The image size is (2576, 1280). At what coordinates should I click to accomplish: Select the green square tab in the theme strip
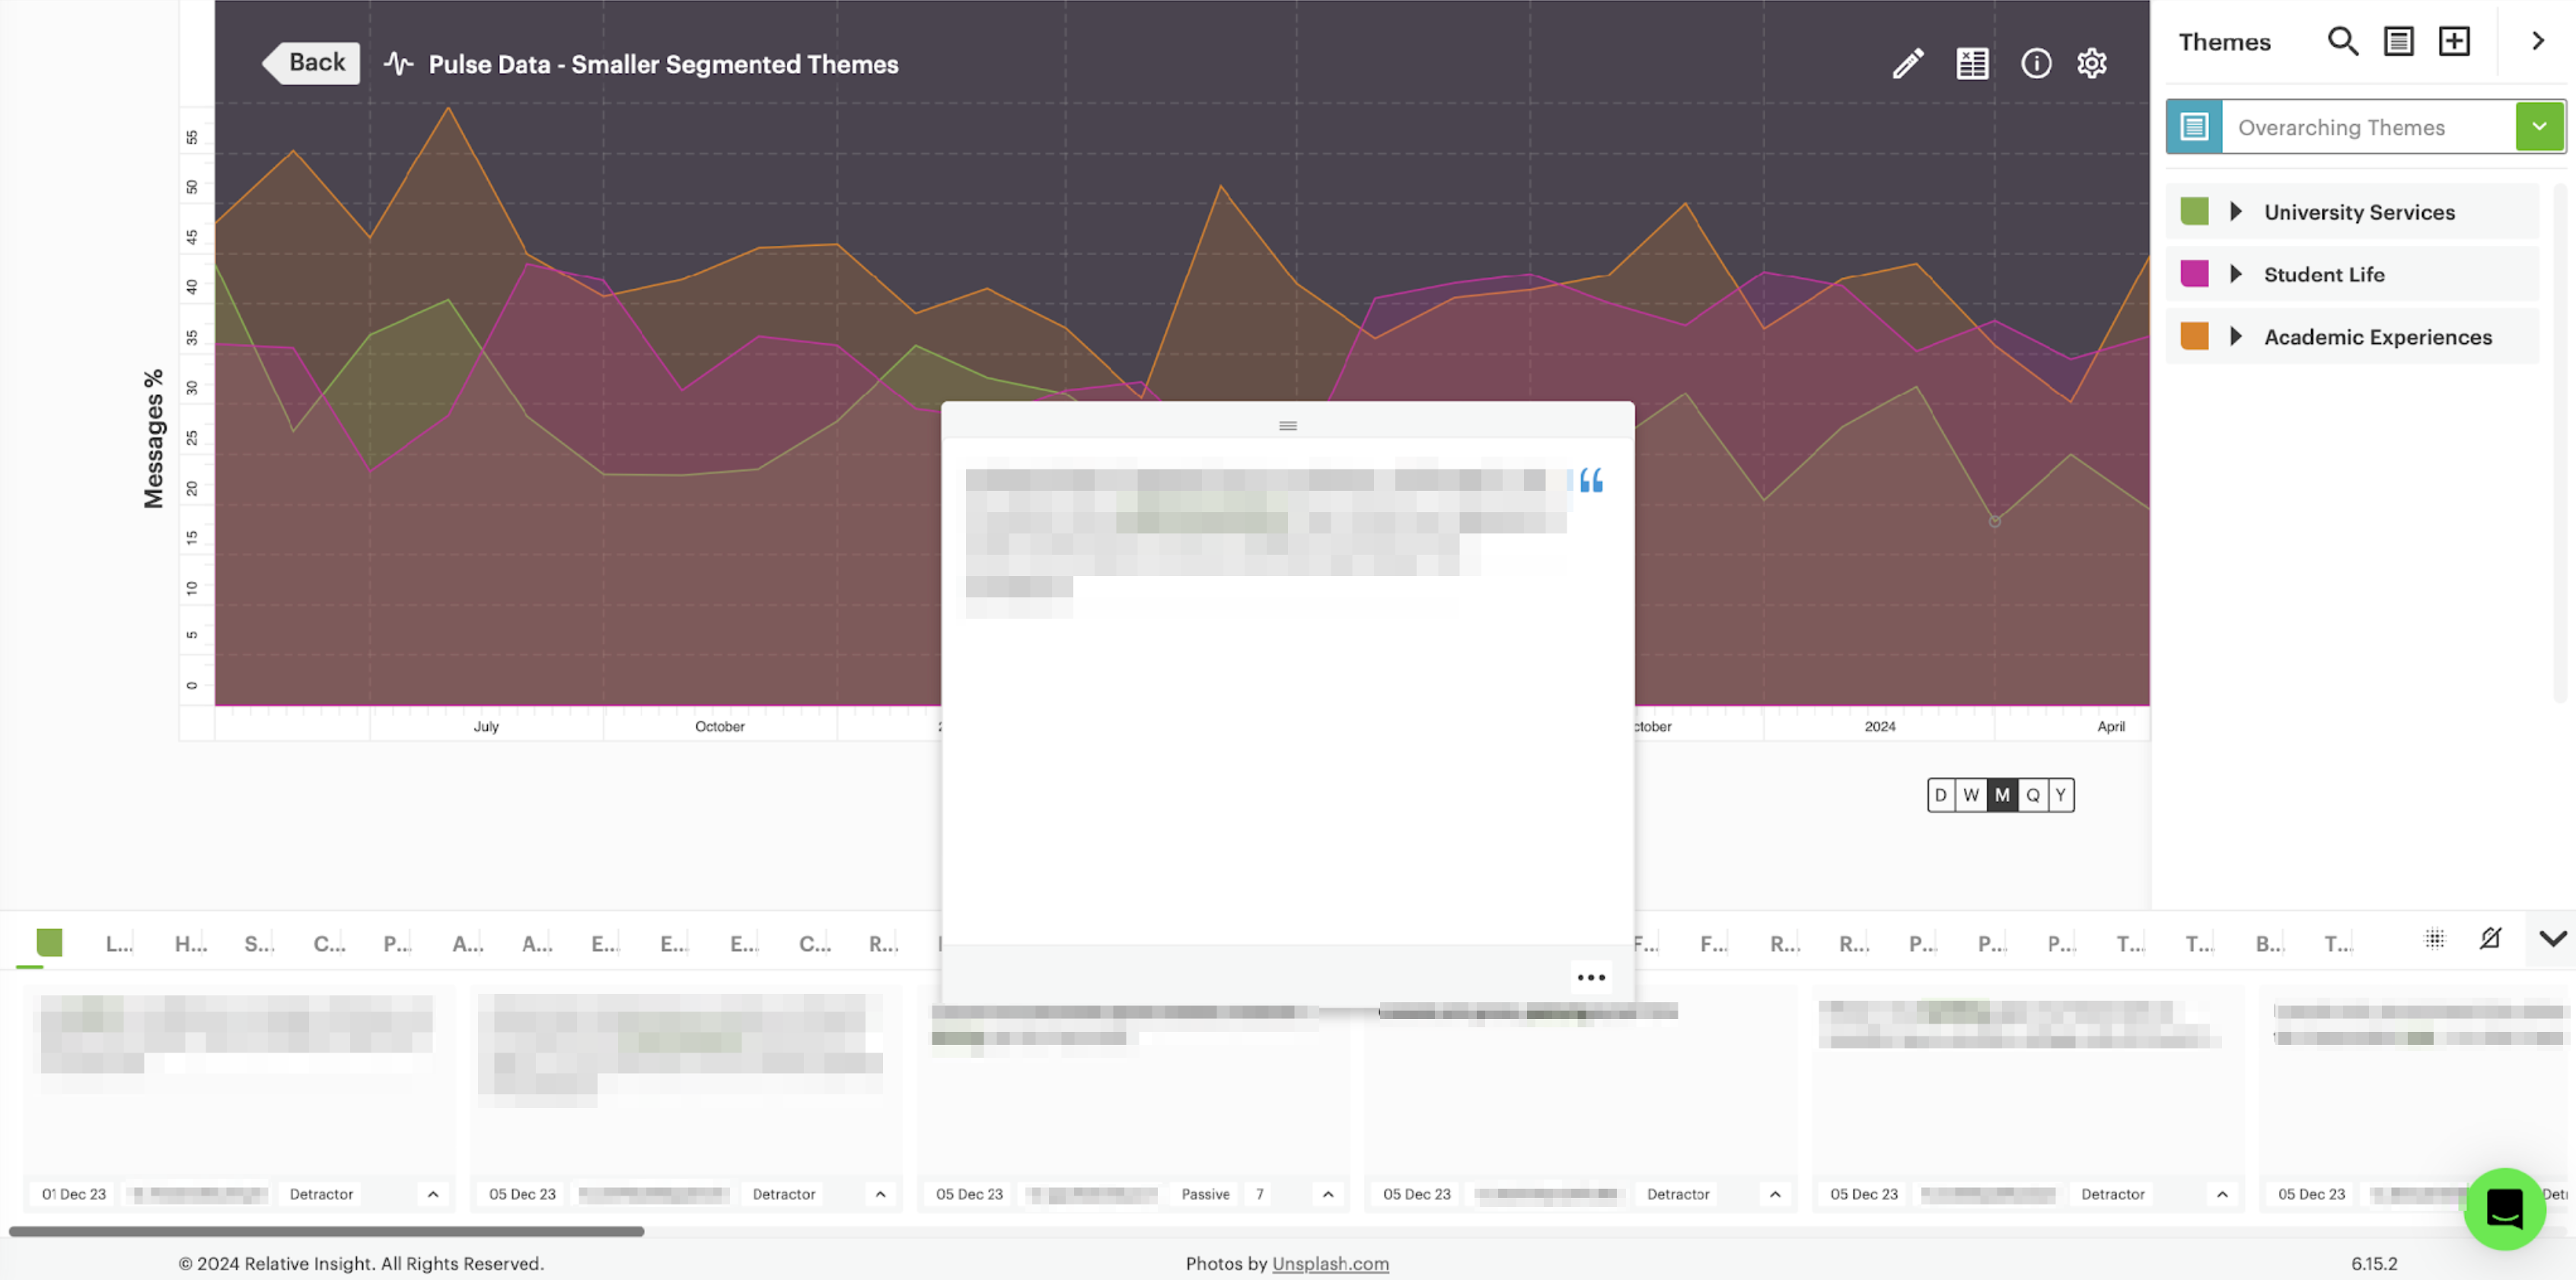[x=49, y=942]
